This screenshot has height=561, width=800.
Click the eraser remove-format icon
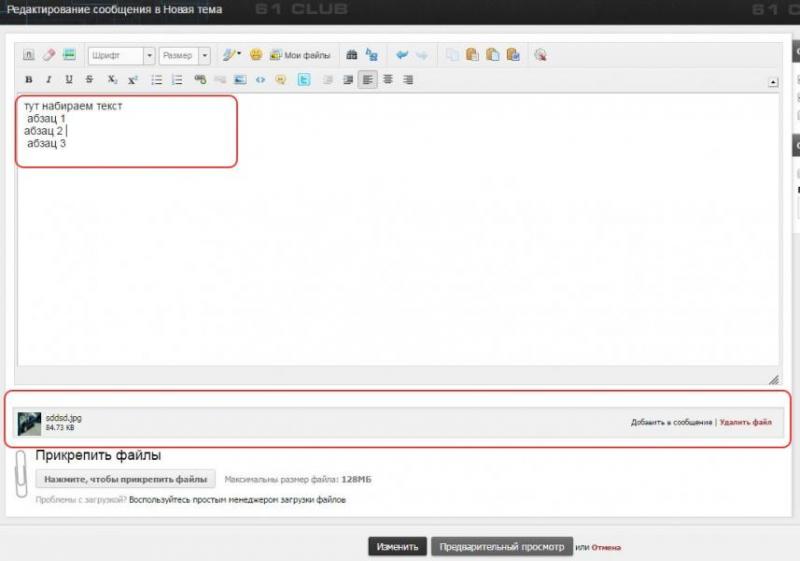point(49,56)
